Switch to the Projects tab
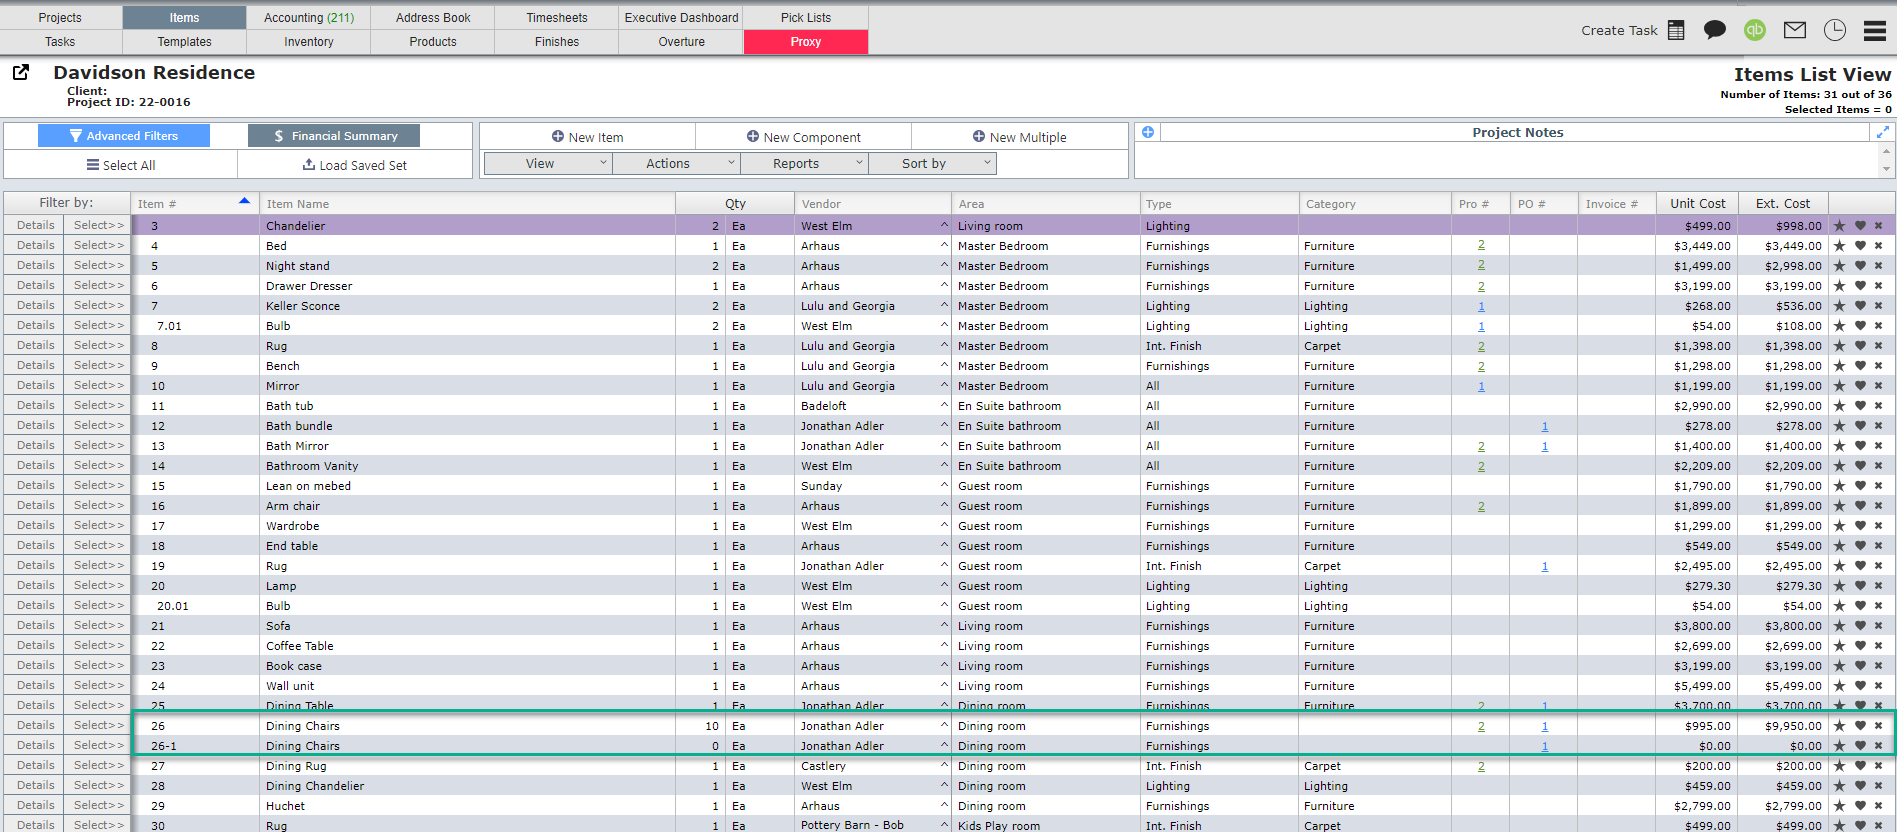 pos(60,17)
